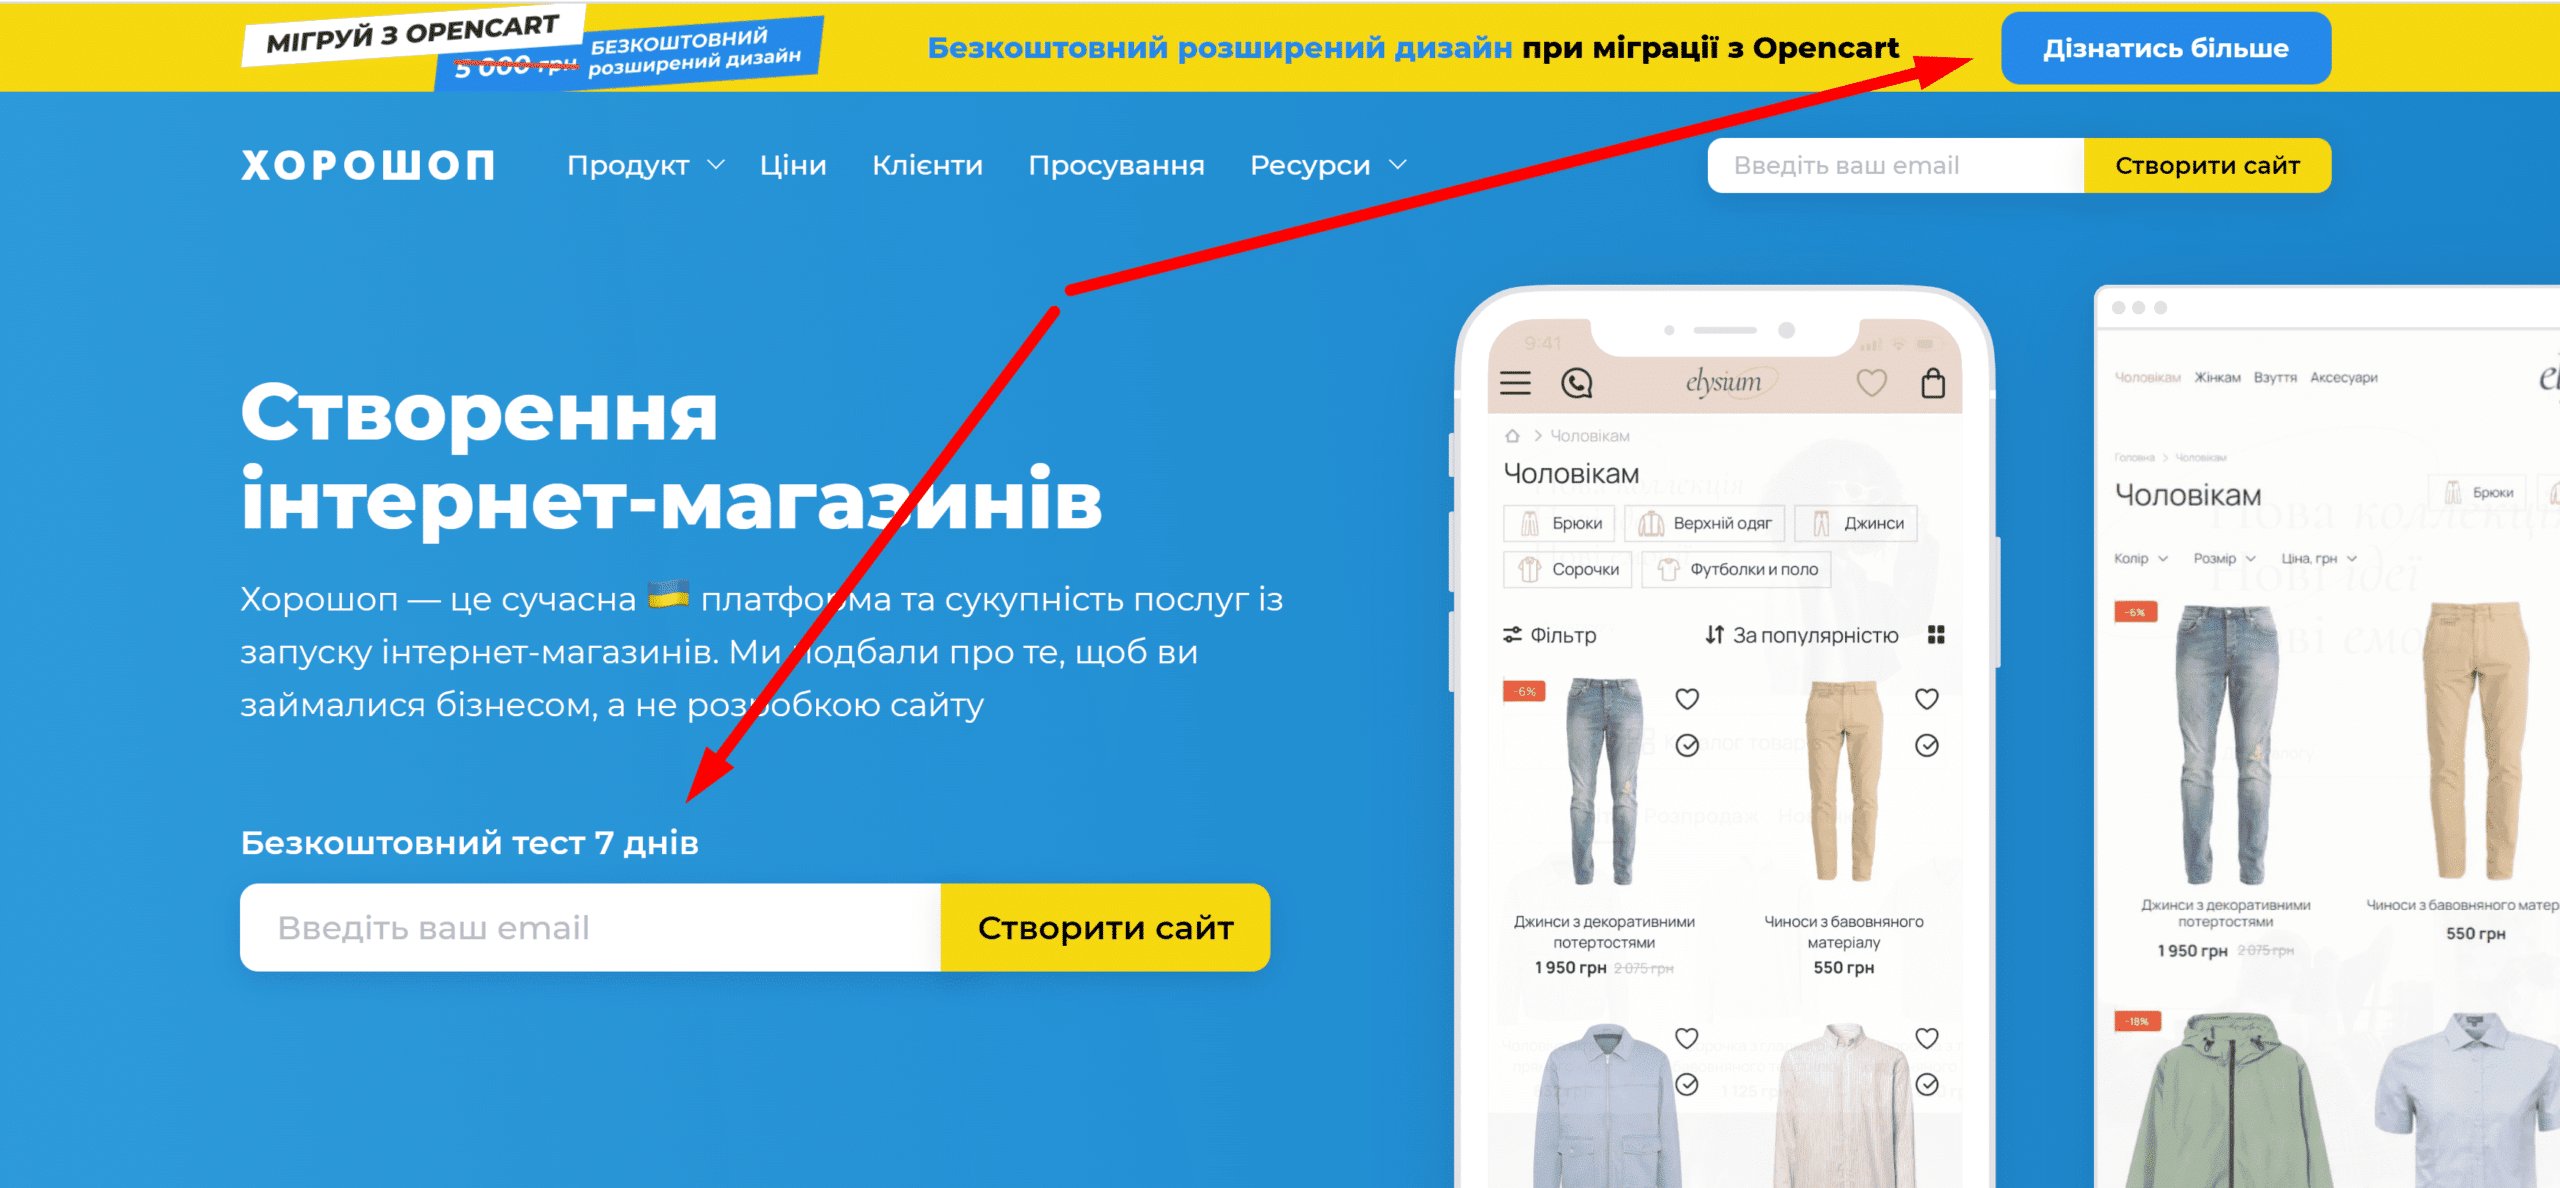2560x1188 pixels.
Task: Click the heart wishlist icon beside elysium logo
Action: coord(1871,383)
